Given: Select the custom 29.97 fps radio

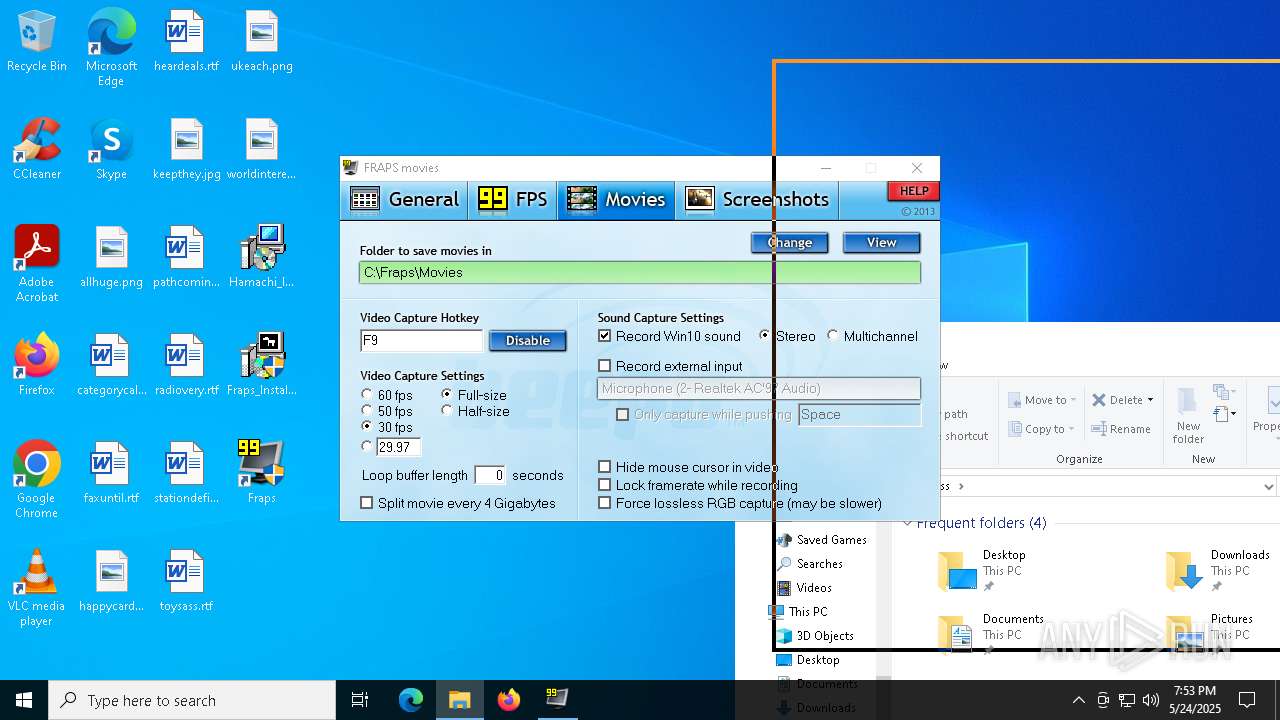Looking at the screenshot, I should (x=367, y=447).
